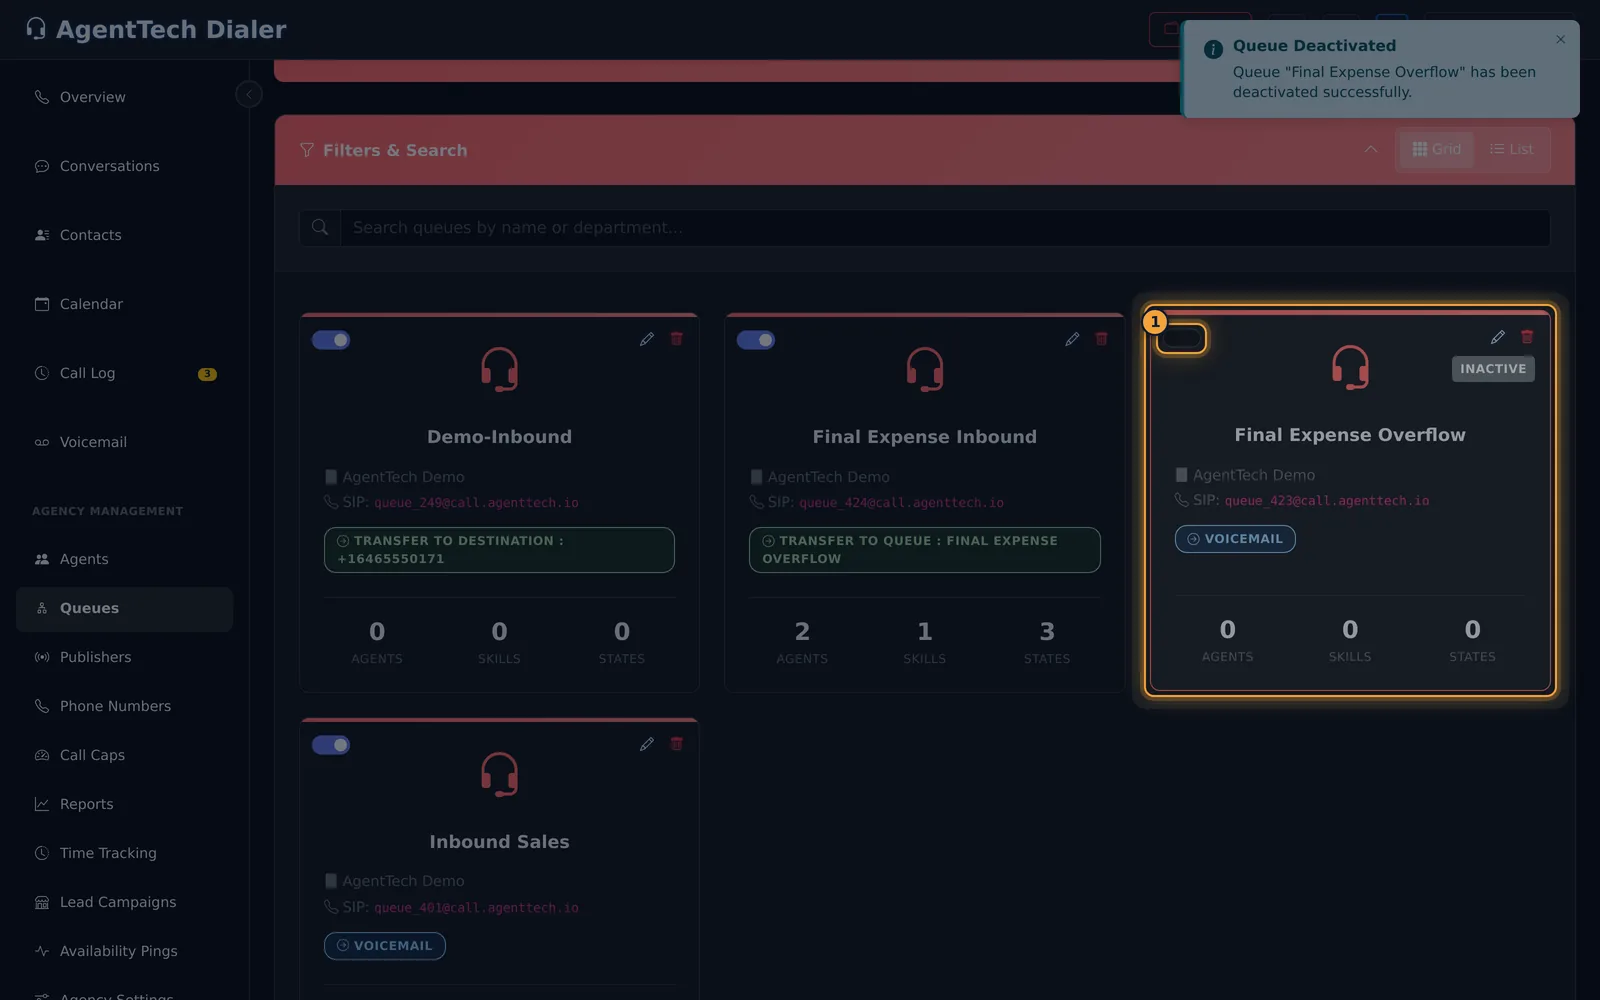Delete the Demo-Inbound queue with trash icon
This screenshot has width=1600, height=1000.
677,339
